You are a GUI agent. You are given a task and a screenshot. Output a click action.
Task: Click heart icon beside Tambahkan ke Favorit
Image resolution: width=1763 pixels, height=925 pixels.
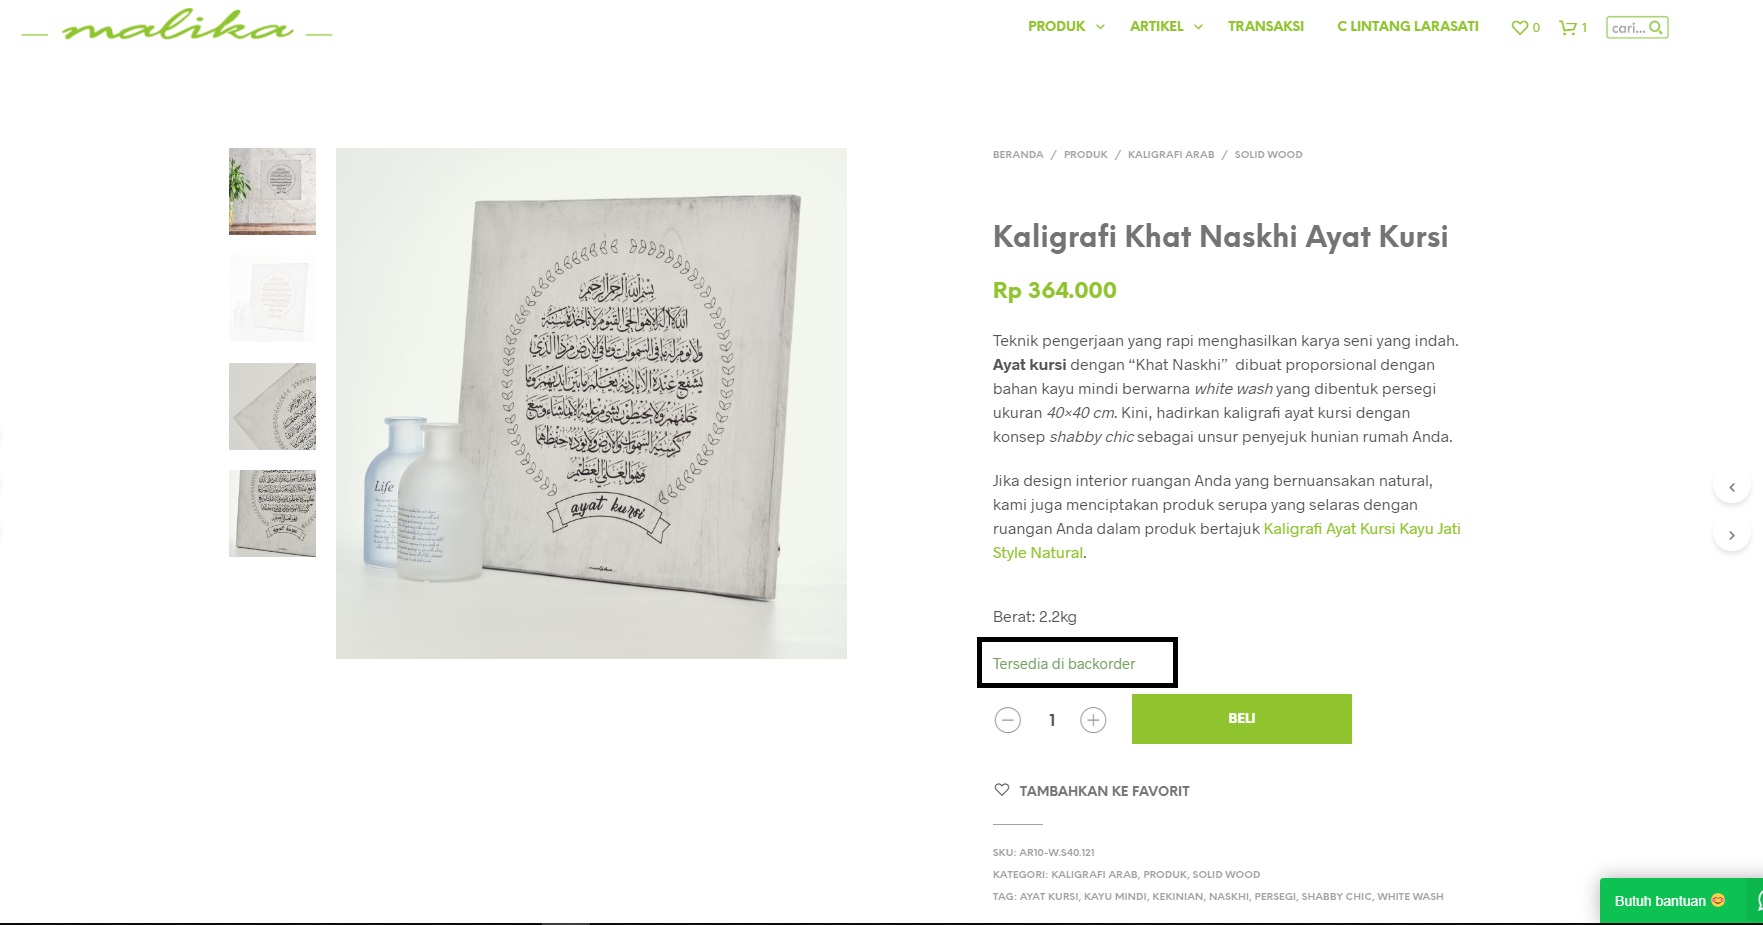point(1002,790)
